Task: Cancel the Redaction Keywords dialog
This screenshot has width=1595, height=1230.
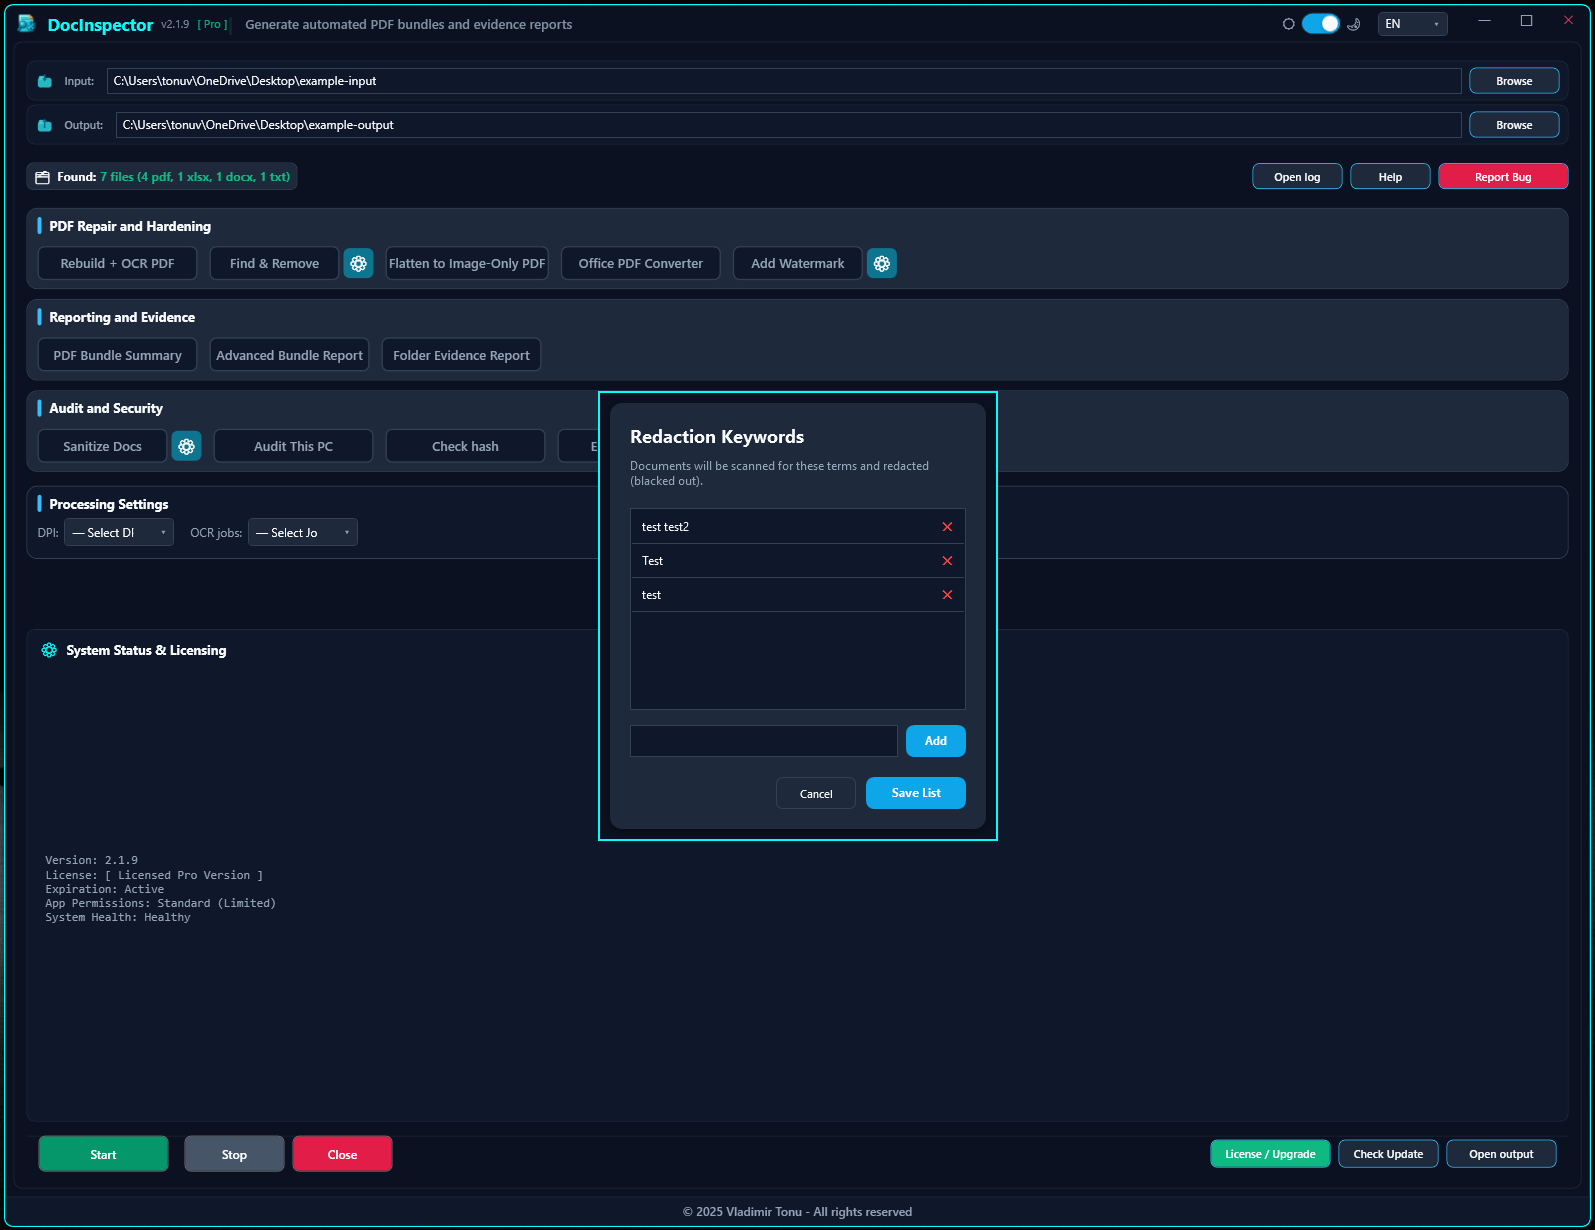Action: [816, 793]
